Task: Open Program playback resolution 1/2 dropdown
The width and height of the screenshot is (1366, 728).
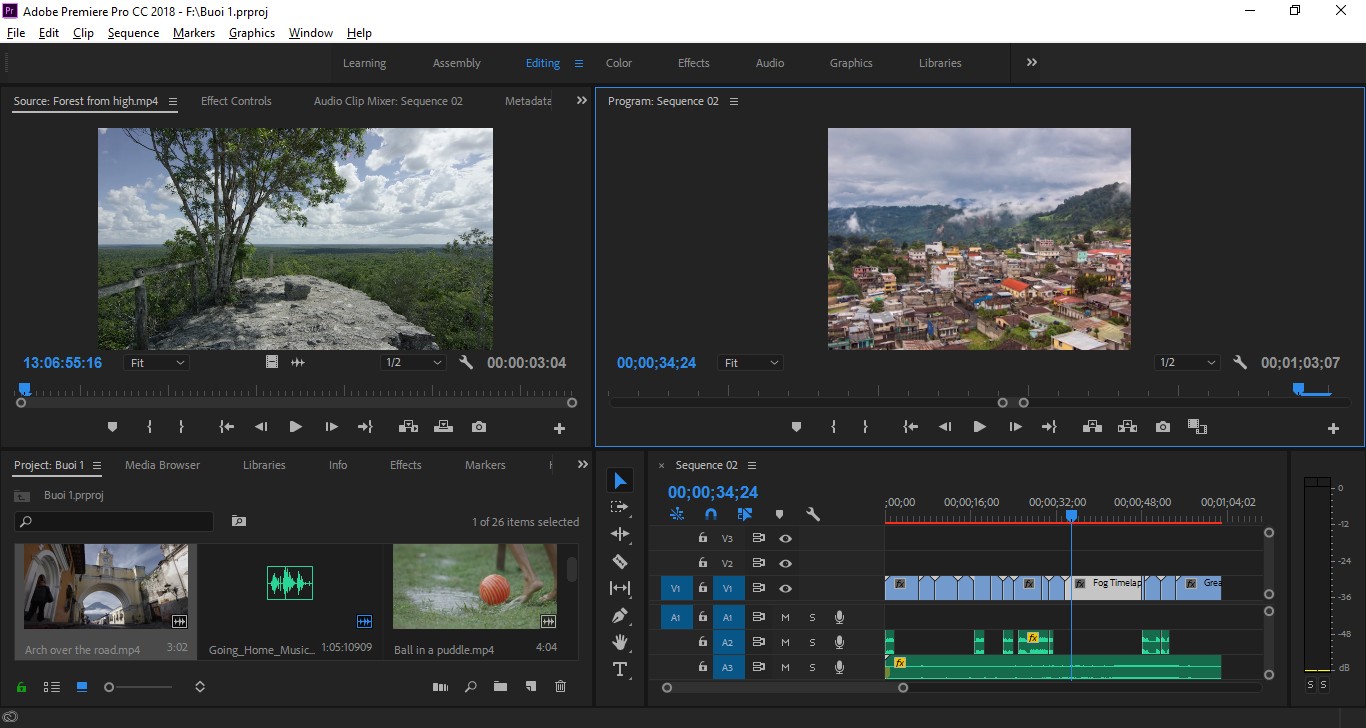Action: 1187,363
